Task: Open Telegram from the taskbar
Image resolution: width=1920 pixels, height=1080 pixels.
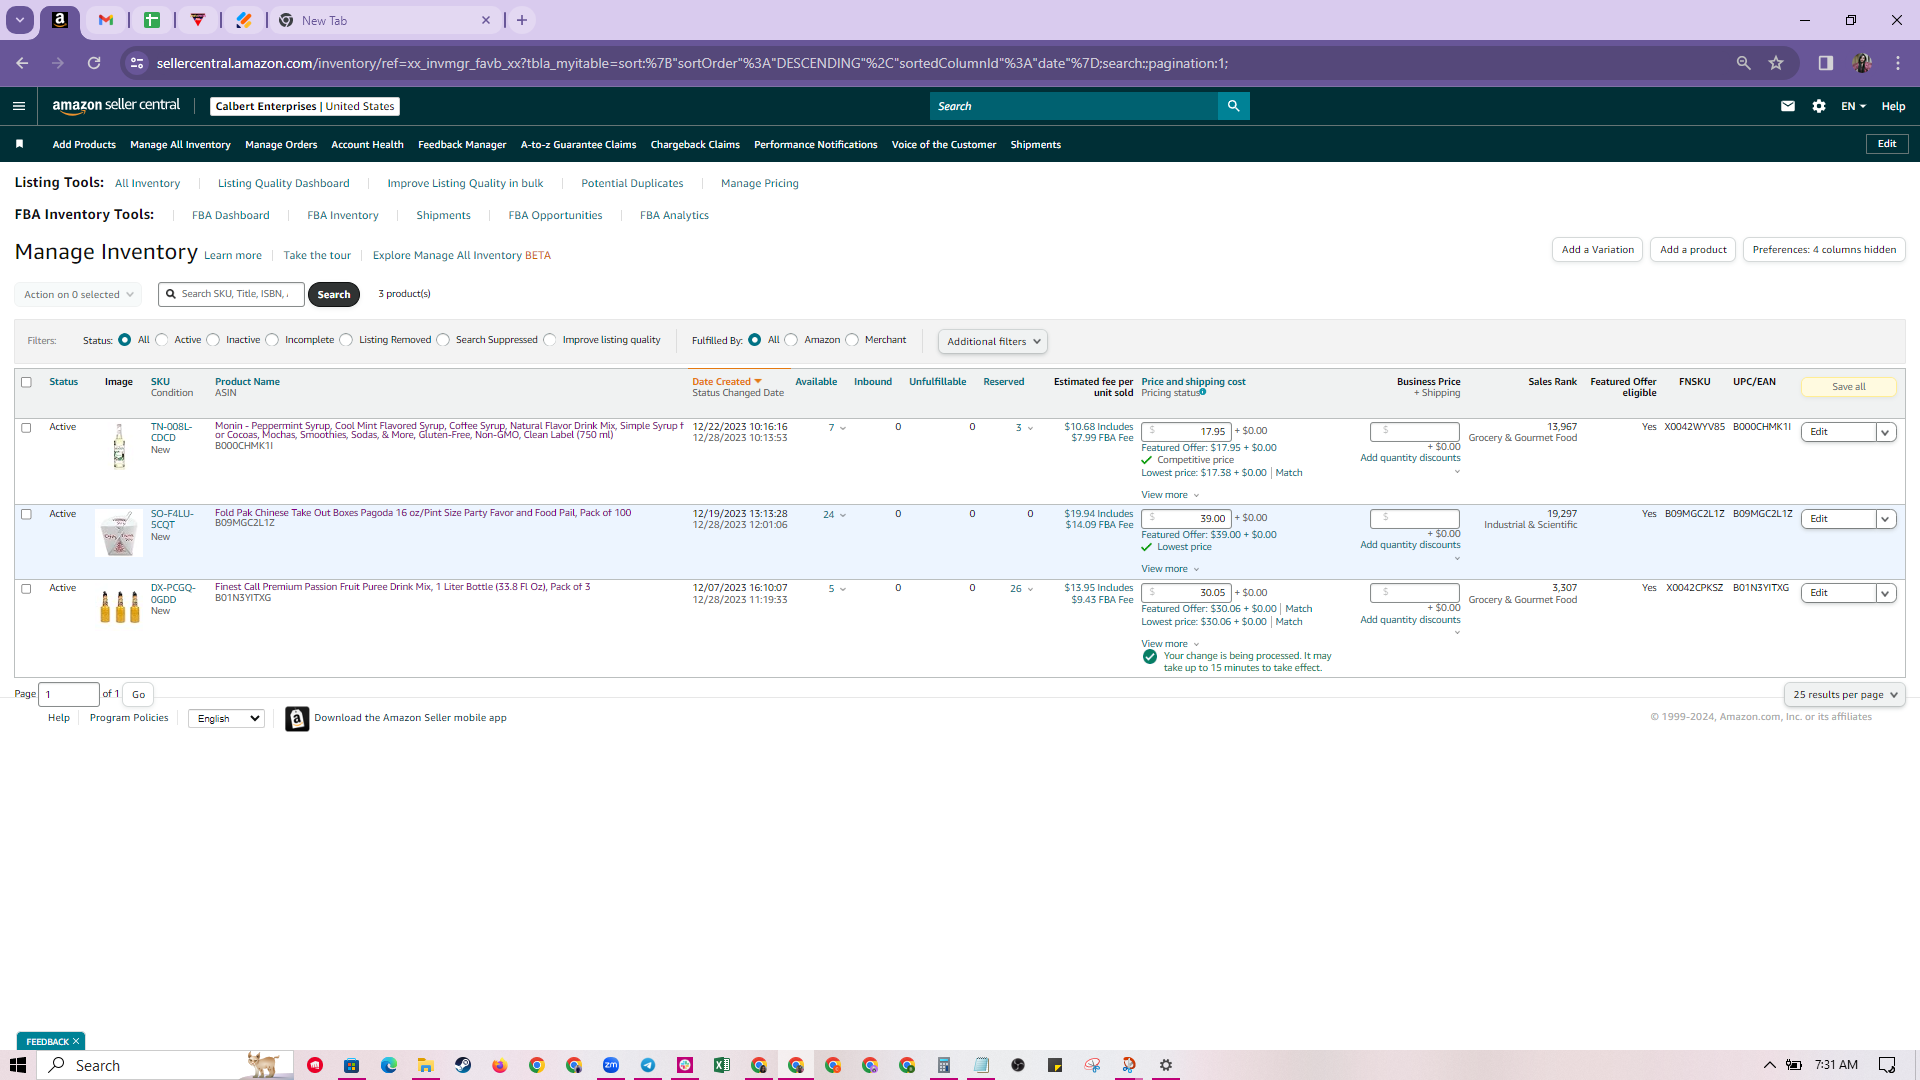Action: coord(648,1065)
